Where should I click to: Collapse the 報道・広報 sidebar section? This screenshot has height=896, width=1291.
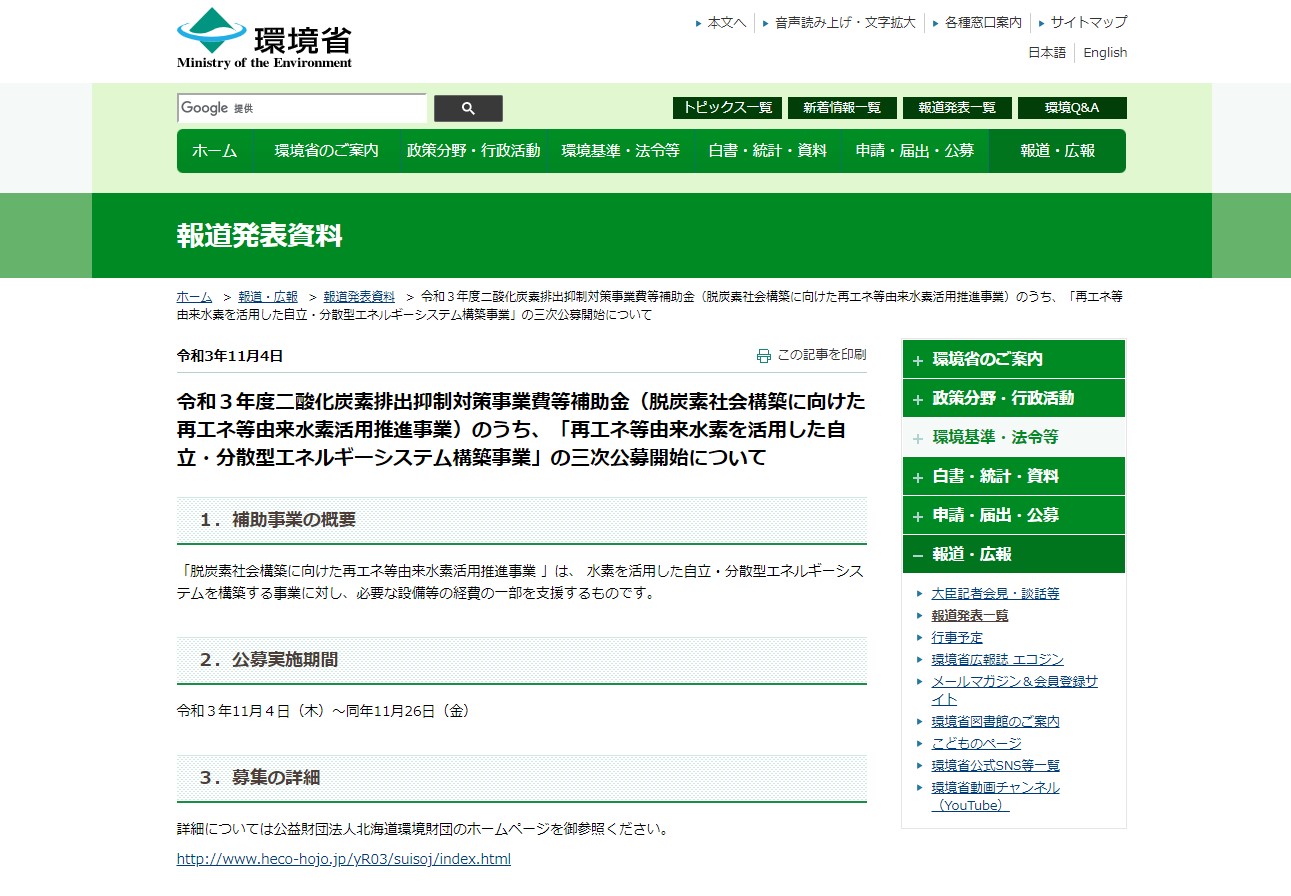tap(1013, 554)
